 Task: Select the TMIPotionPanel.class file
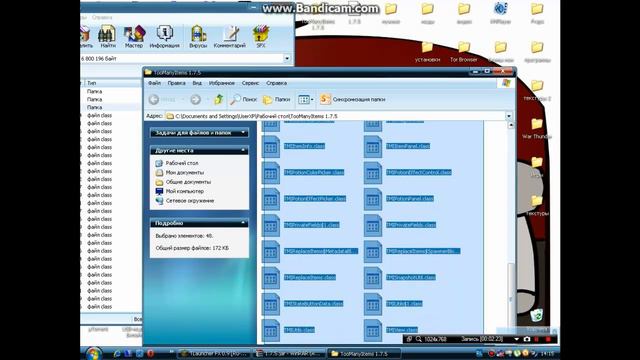[410, 198]
